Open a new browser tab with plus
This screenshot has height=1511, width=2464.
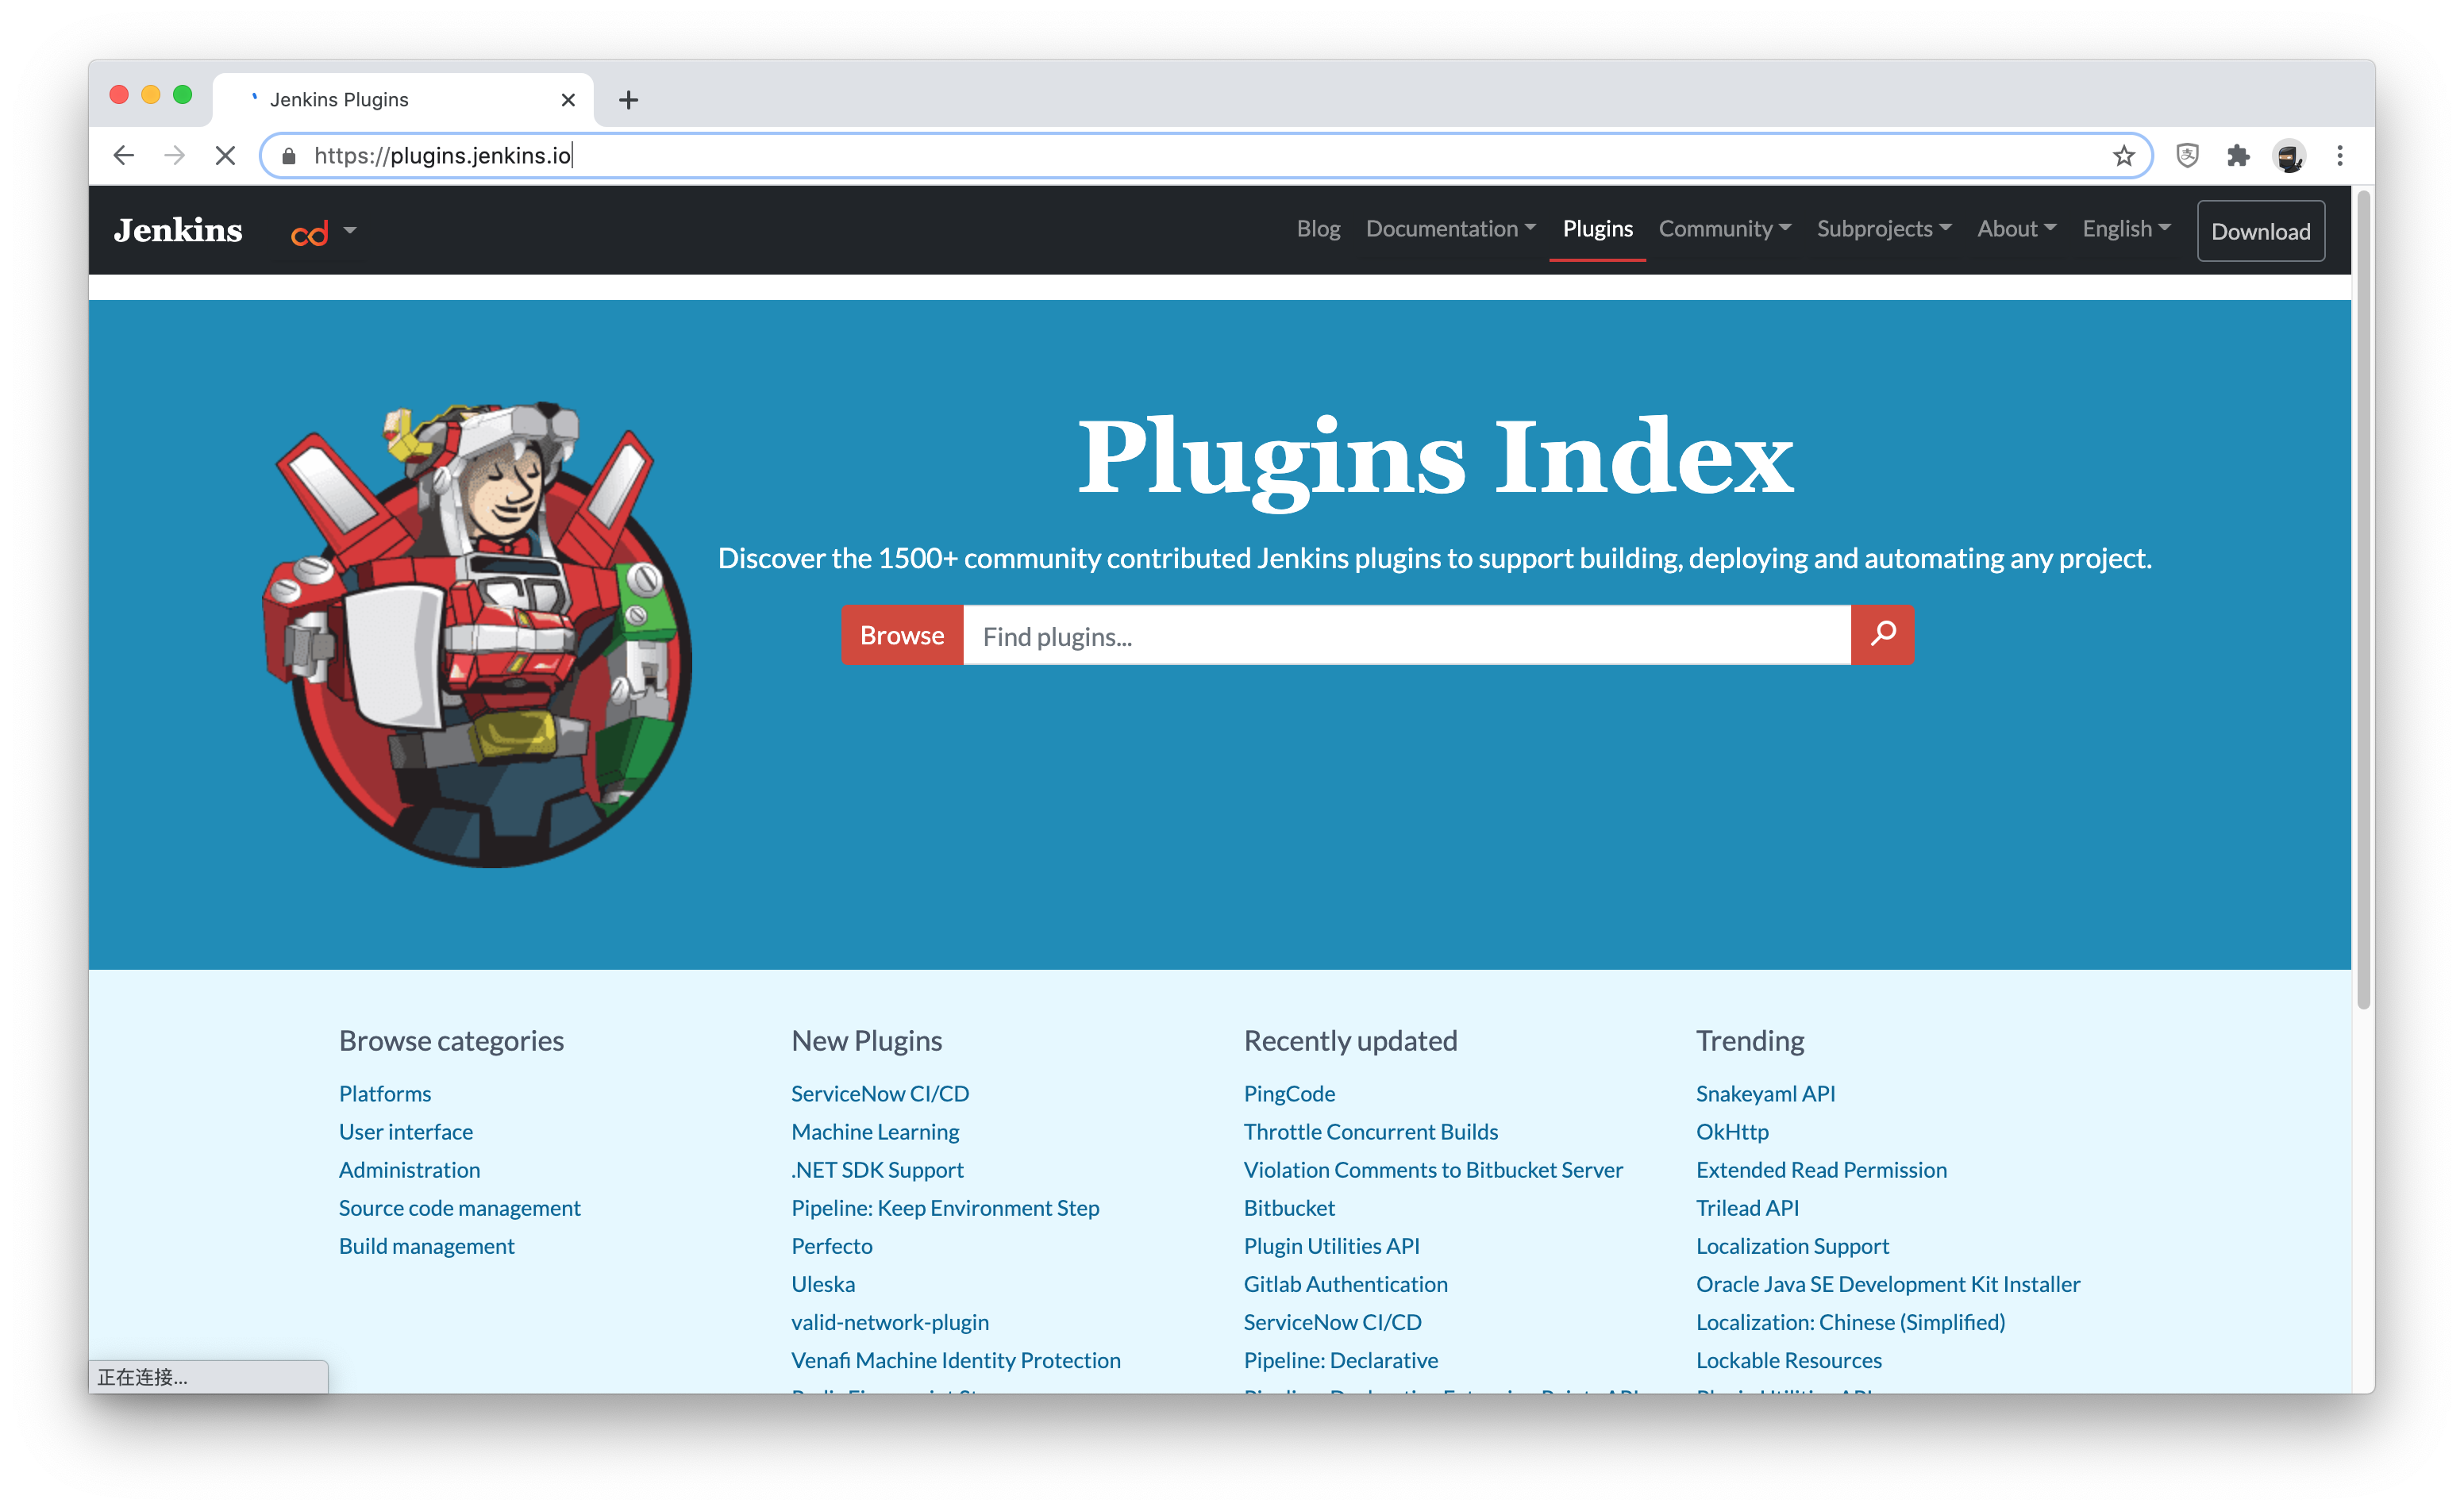point(628,99)
